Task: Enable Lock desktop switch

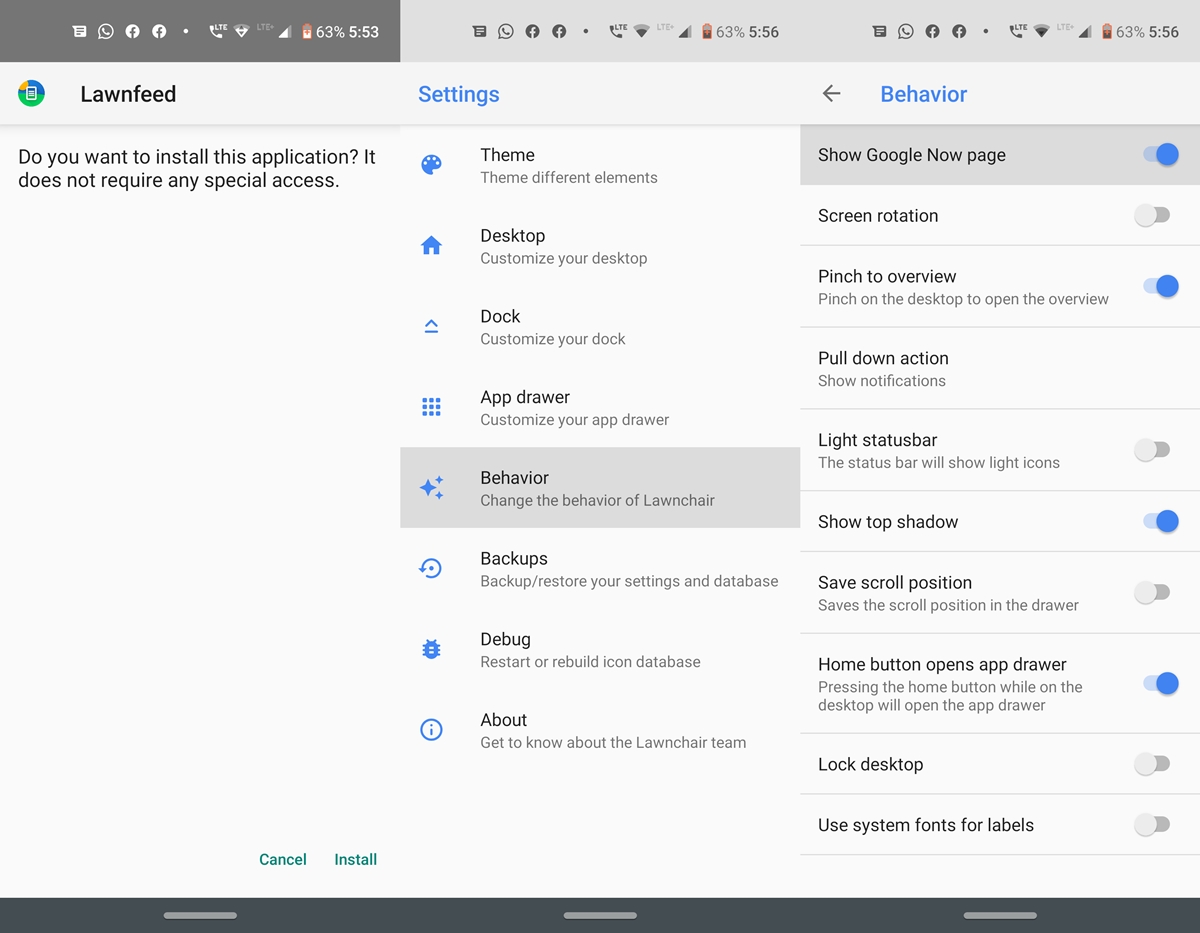Action: [1152, 765]
